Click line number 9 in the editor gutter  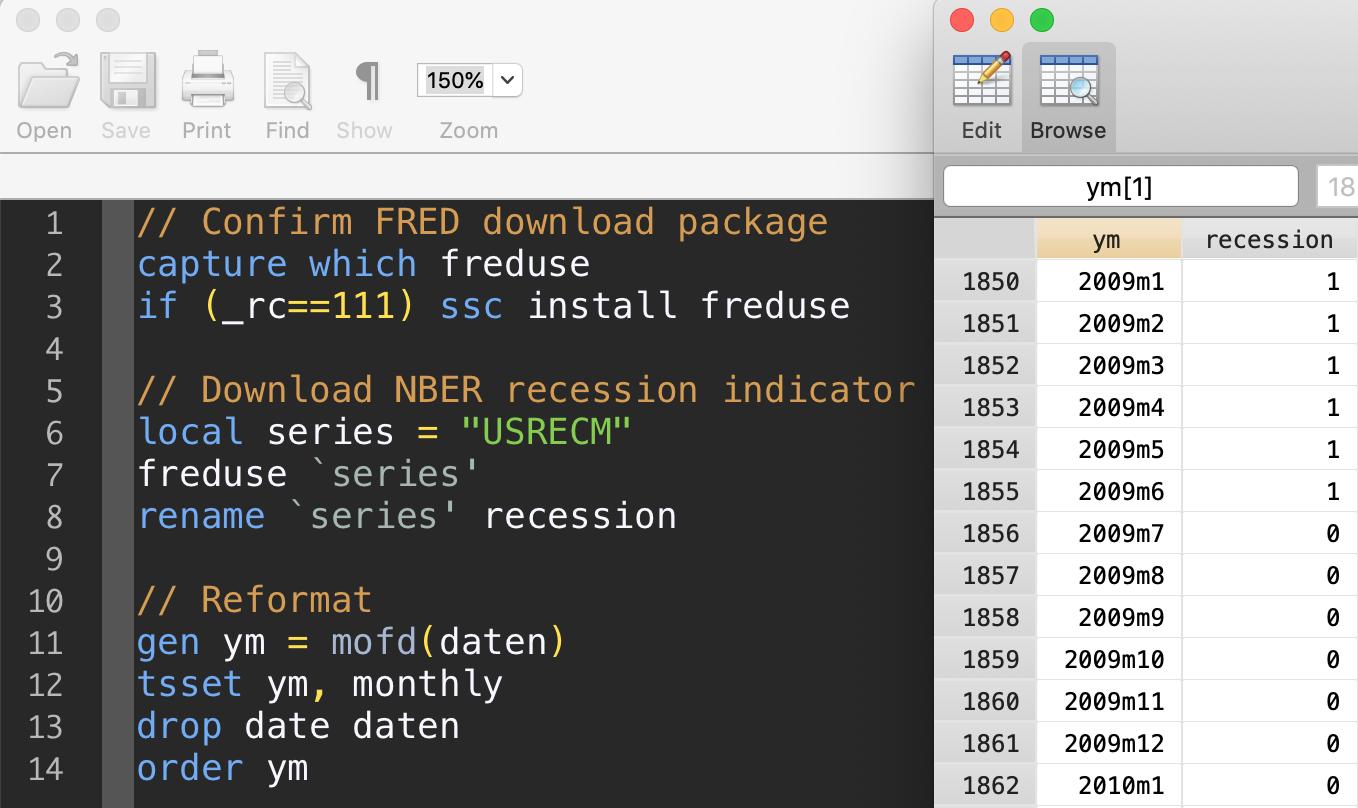coord(54,559)
